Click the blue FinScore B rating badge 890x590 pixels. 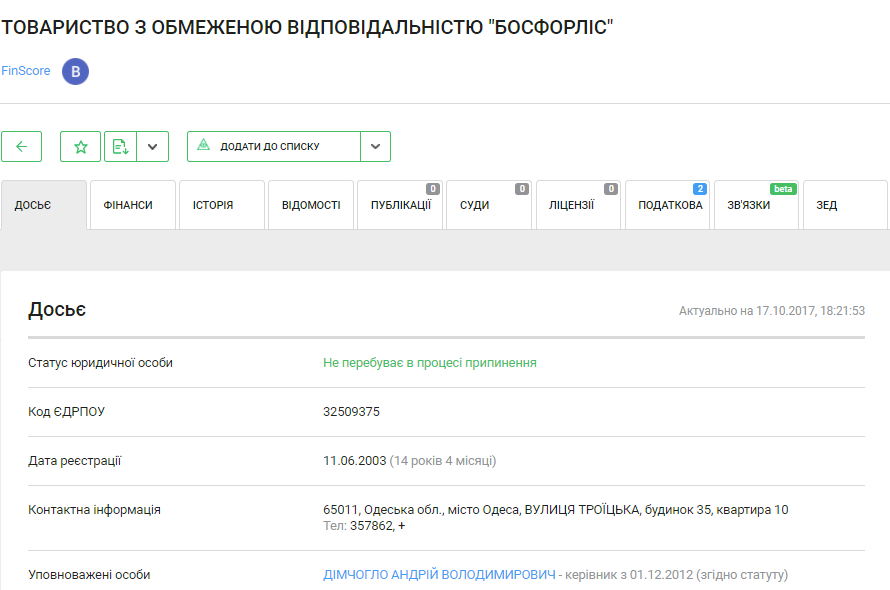[x=75, y=71]
